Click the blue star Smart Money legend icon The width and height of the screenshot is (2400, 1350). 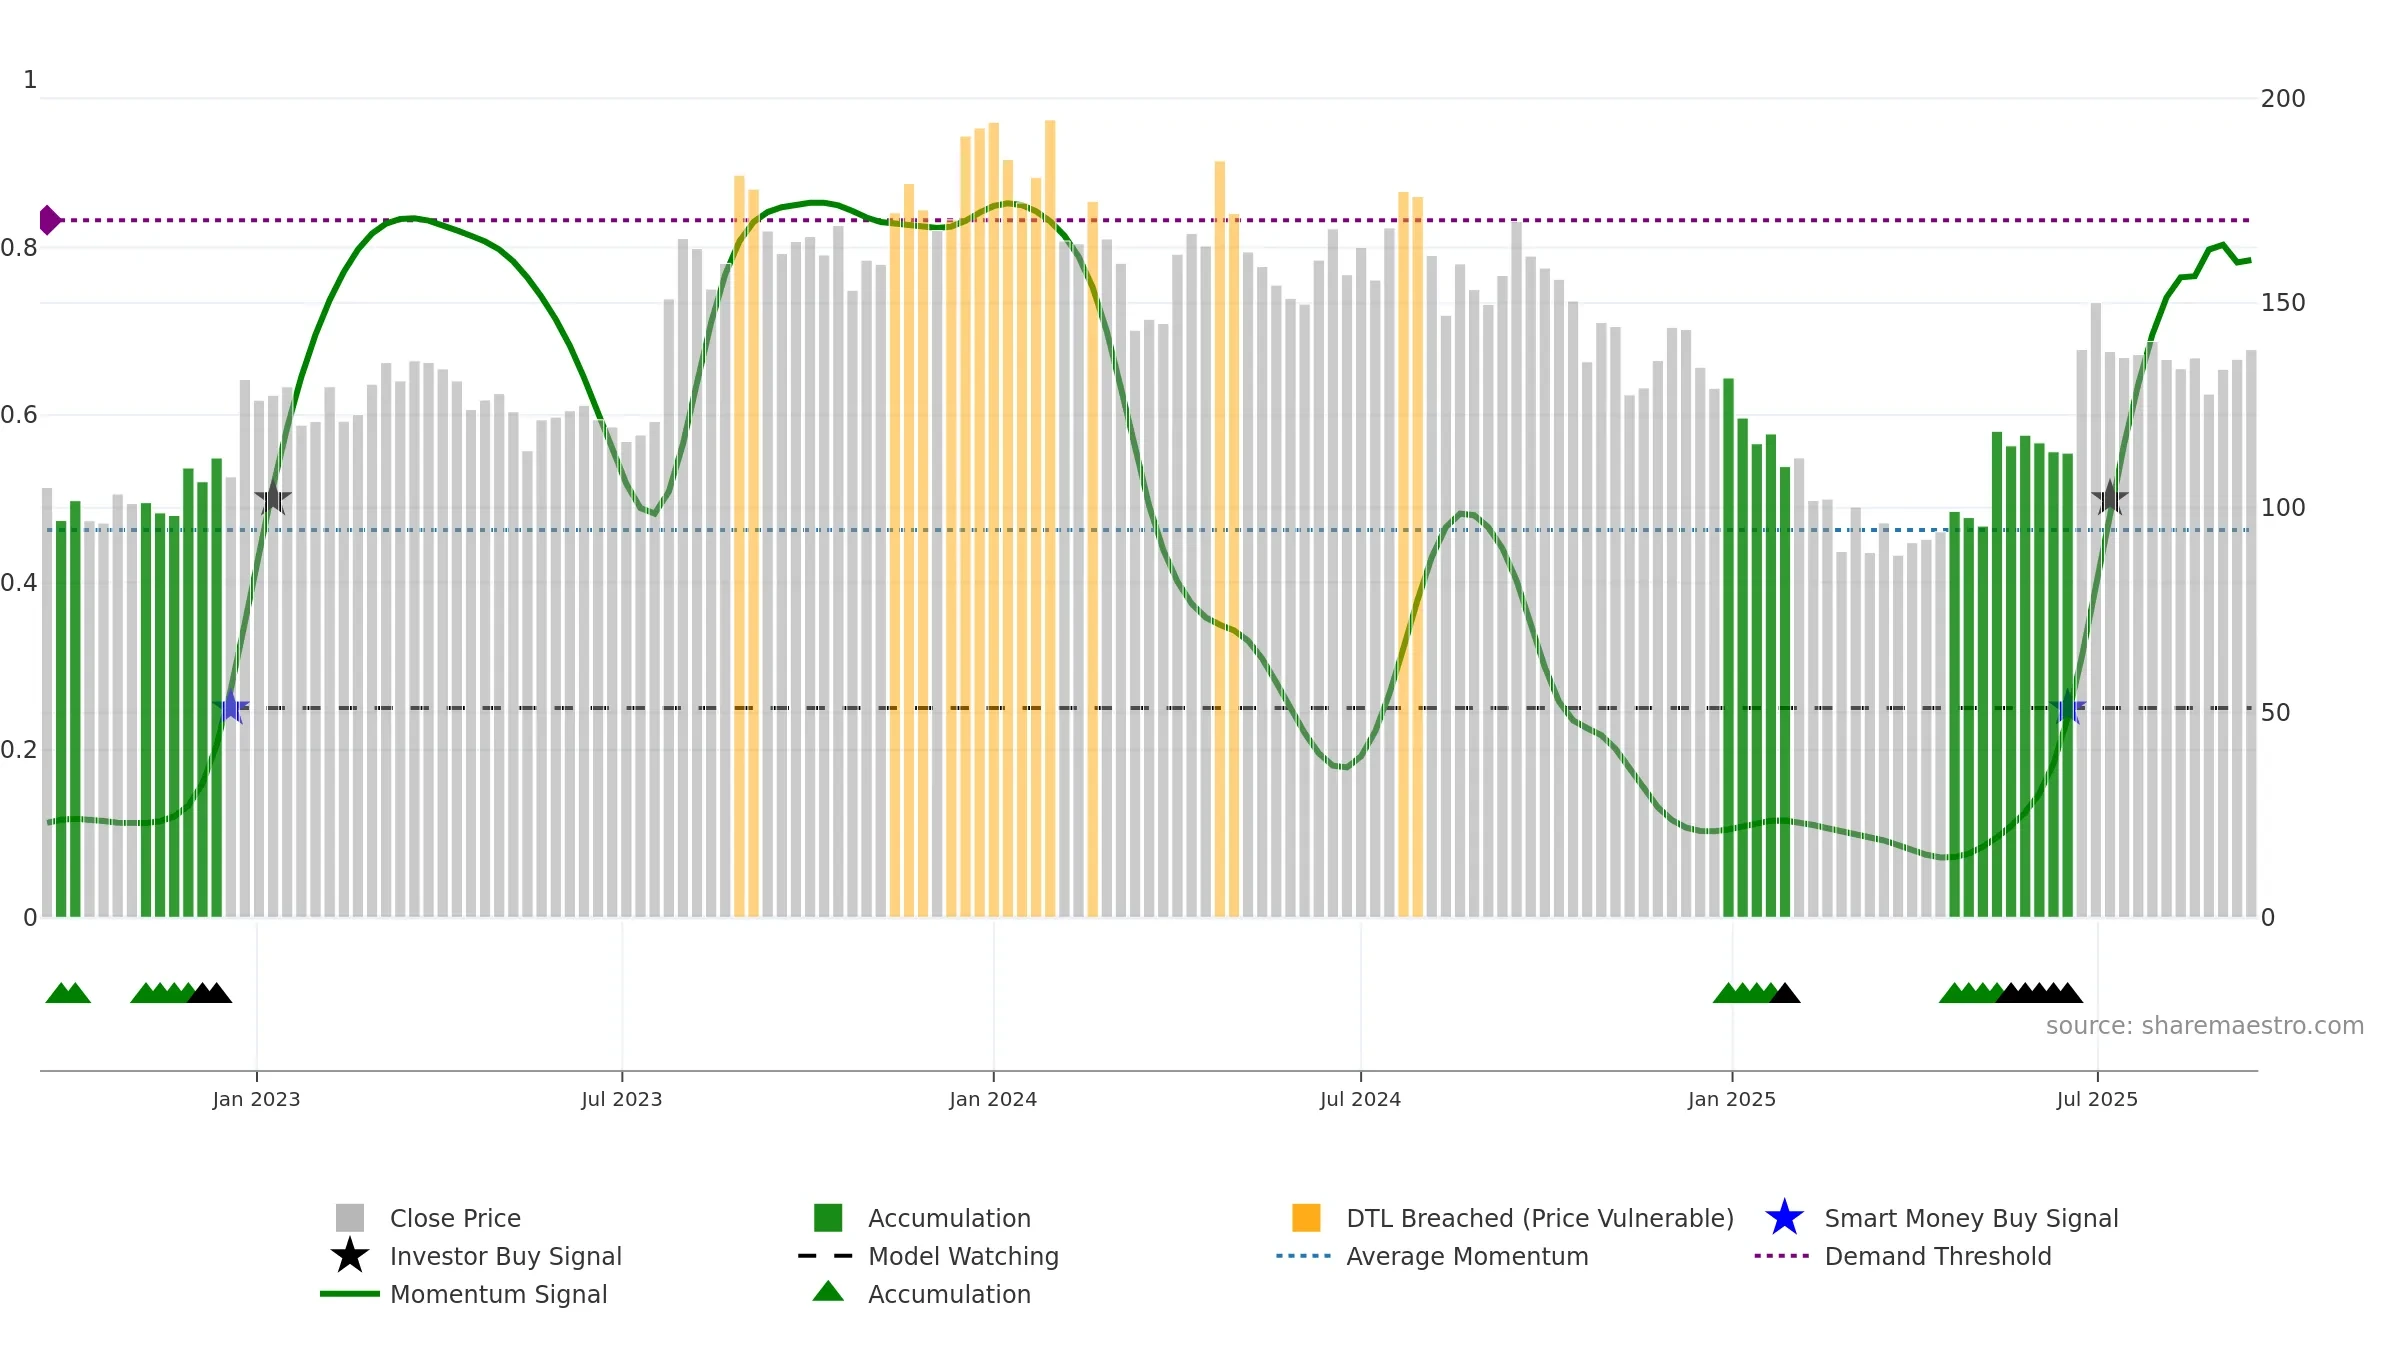coord(1784,1218)
